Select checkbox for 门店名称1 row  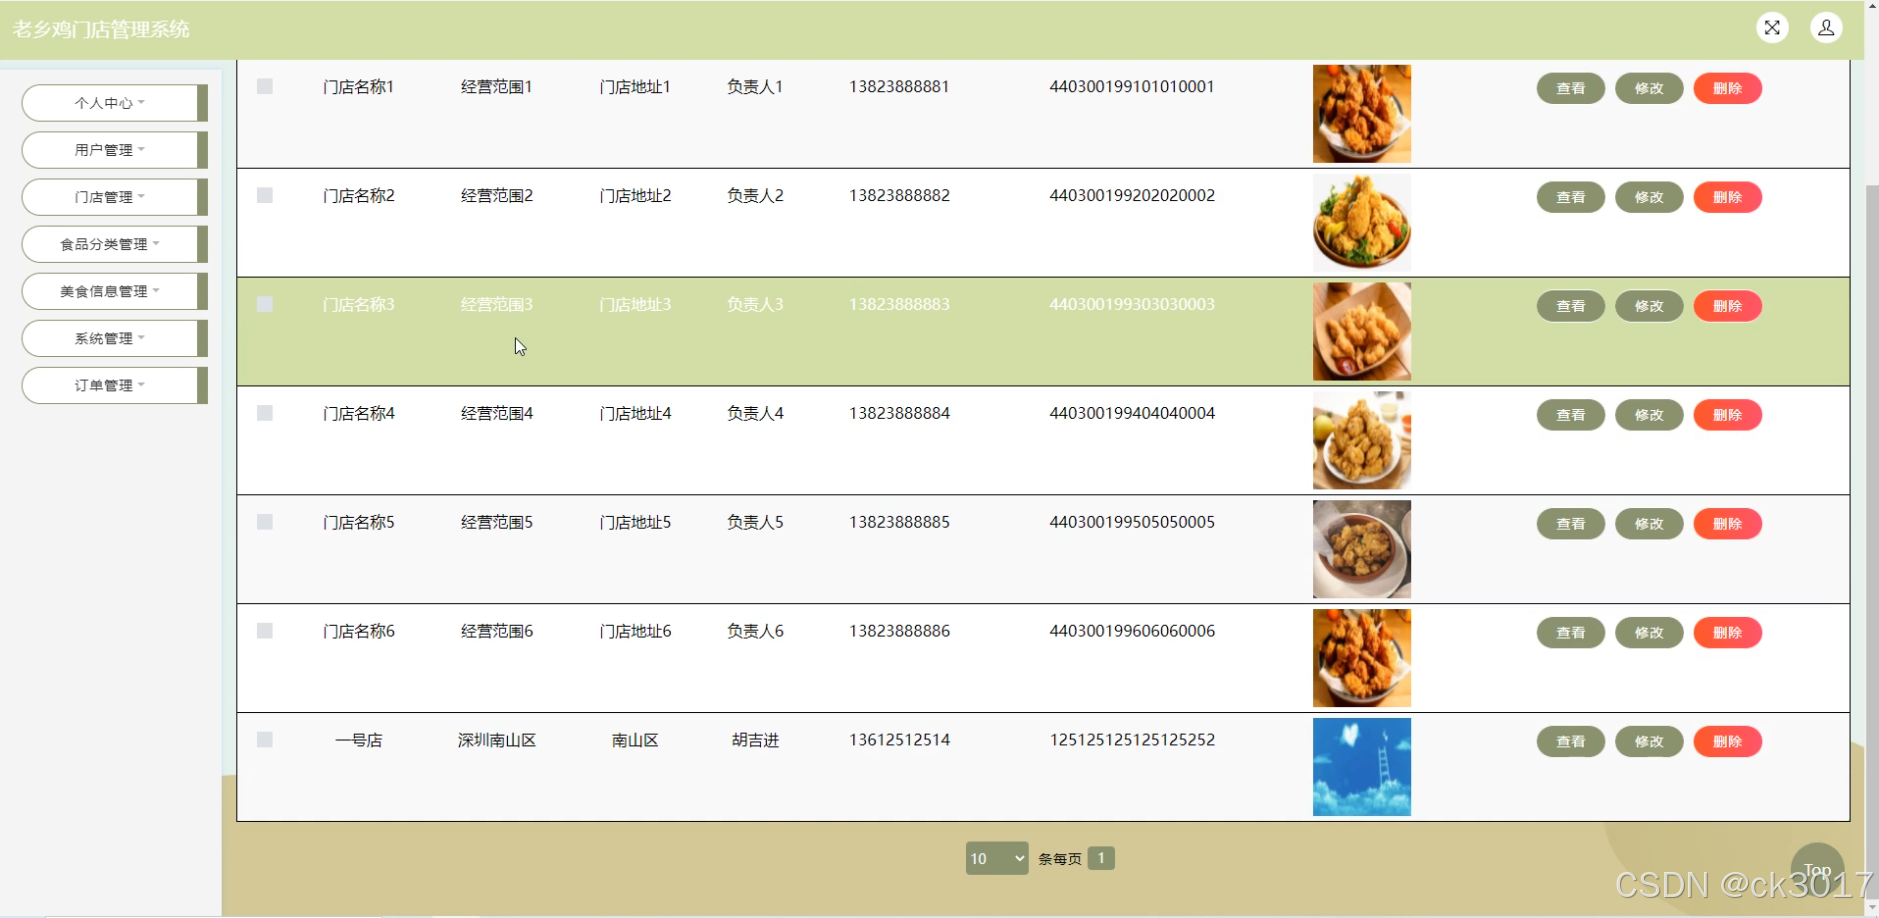coord(265,86)
